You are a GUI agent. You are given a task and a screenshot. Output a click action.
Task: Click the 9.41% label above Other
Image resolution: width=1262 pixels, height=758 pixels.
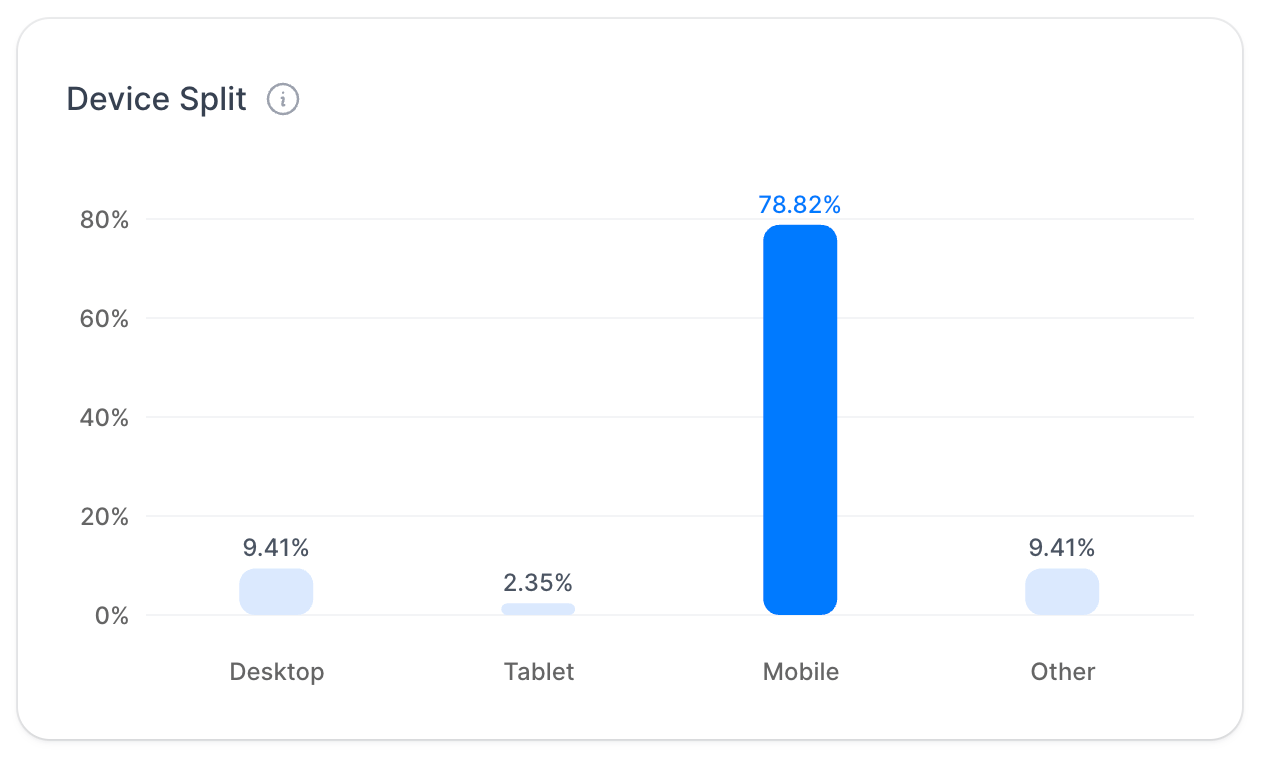pos(1062,547)
